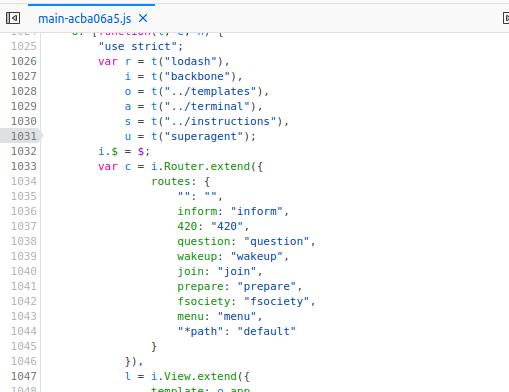509x392 pixels.
Task: Click the "*path" route key
Action: 200,331
